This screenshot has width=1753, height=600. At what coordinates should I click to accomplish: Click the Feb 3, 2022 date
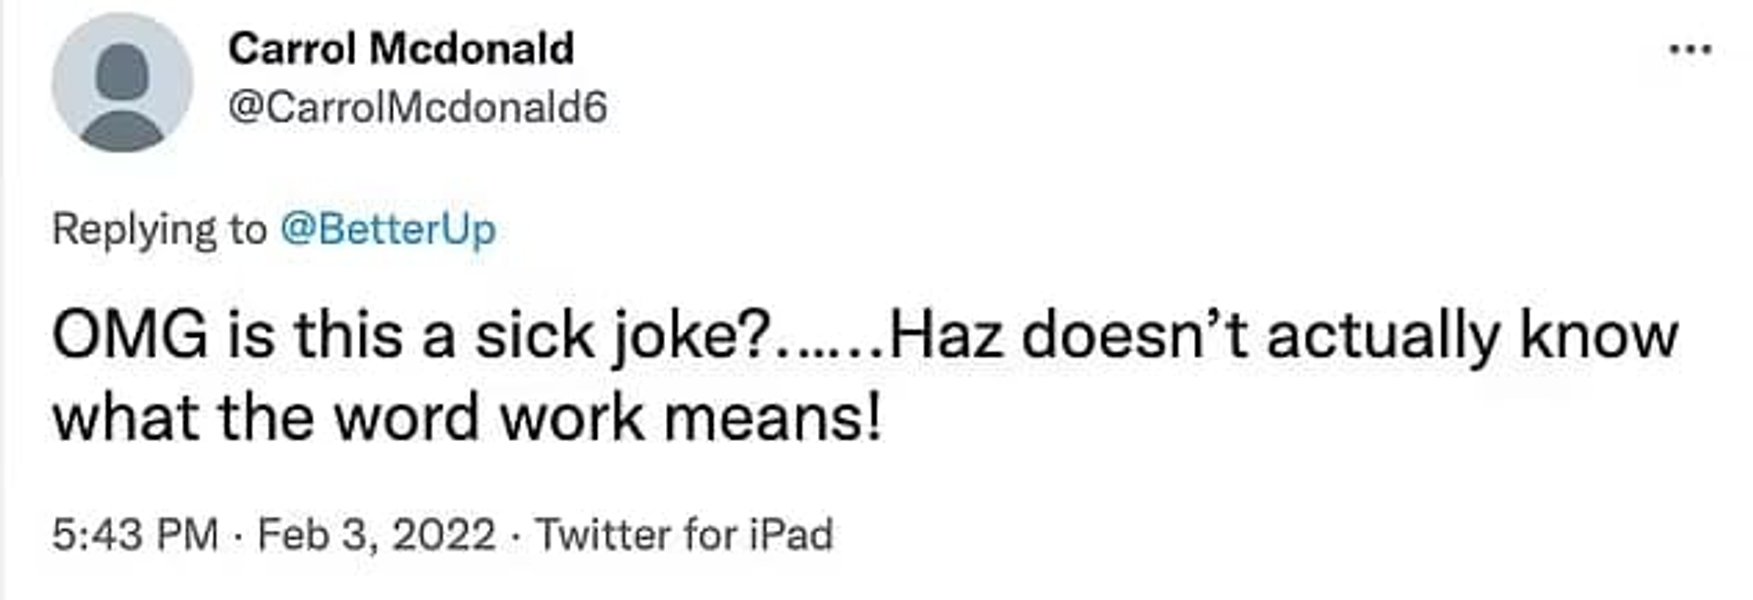(x=376, y=534)
